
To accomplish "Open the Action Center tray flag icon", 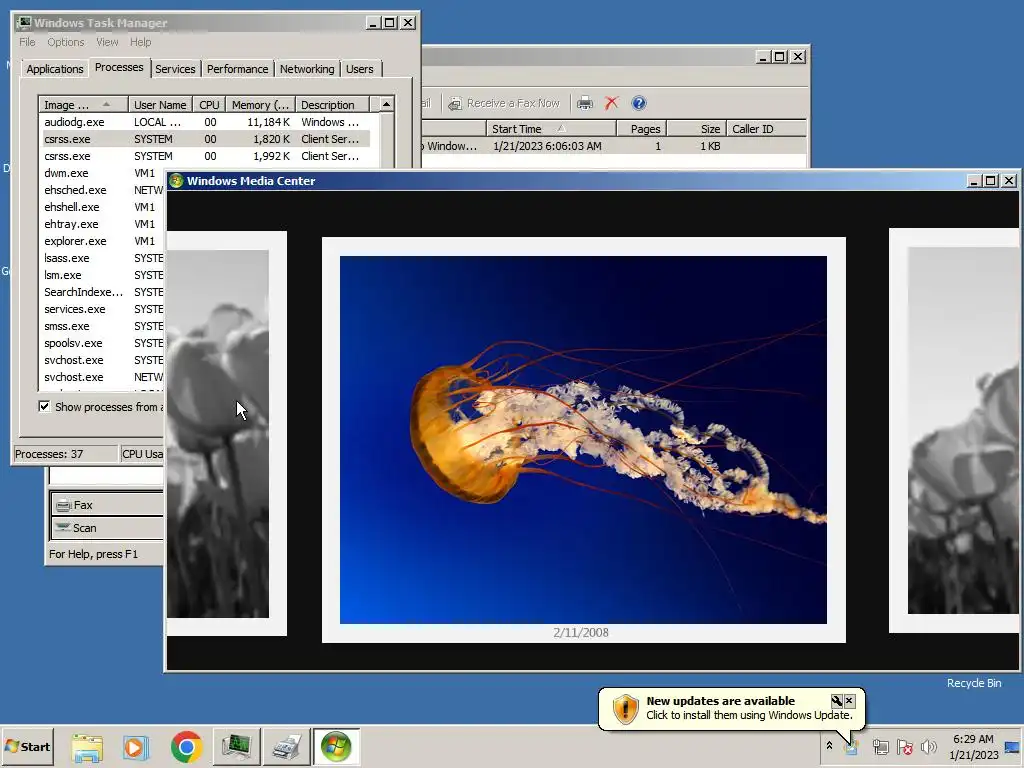I will coord(904,746).
